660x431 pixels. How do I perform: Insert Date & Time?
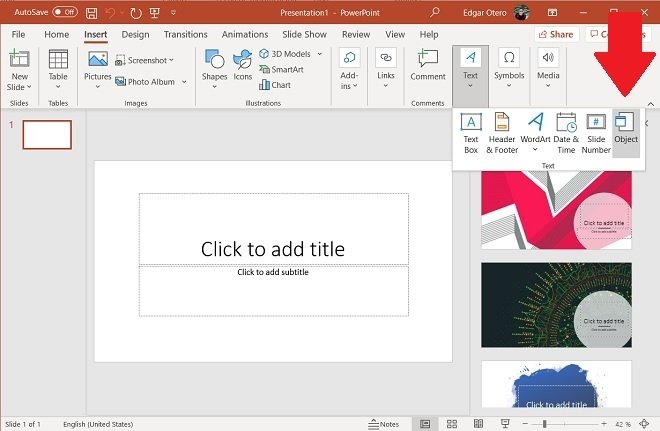click(566, 133)
